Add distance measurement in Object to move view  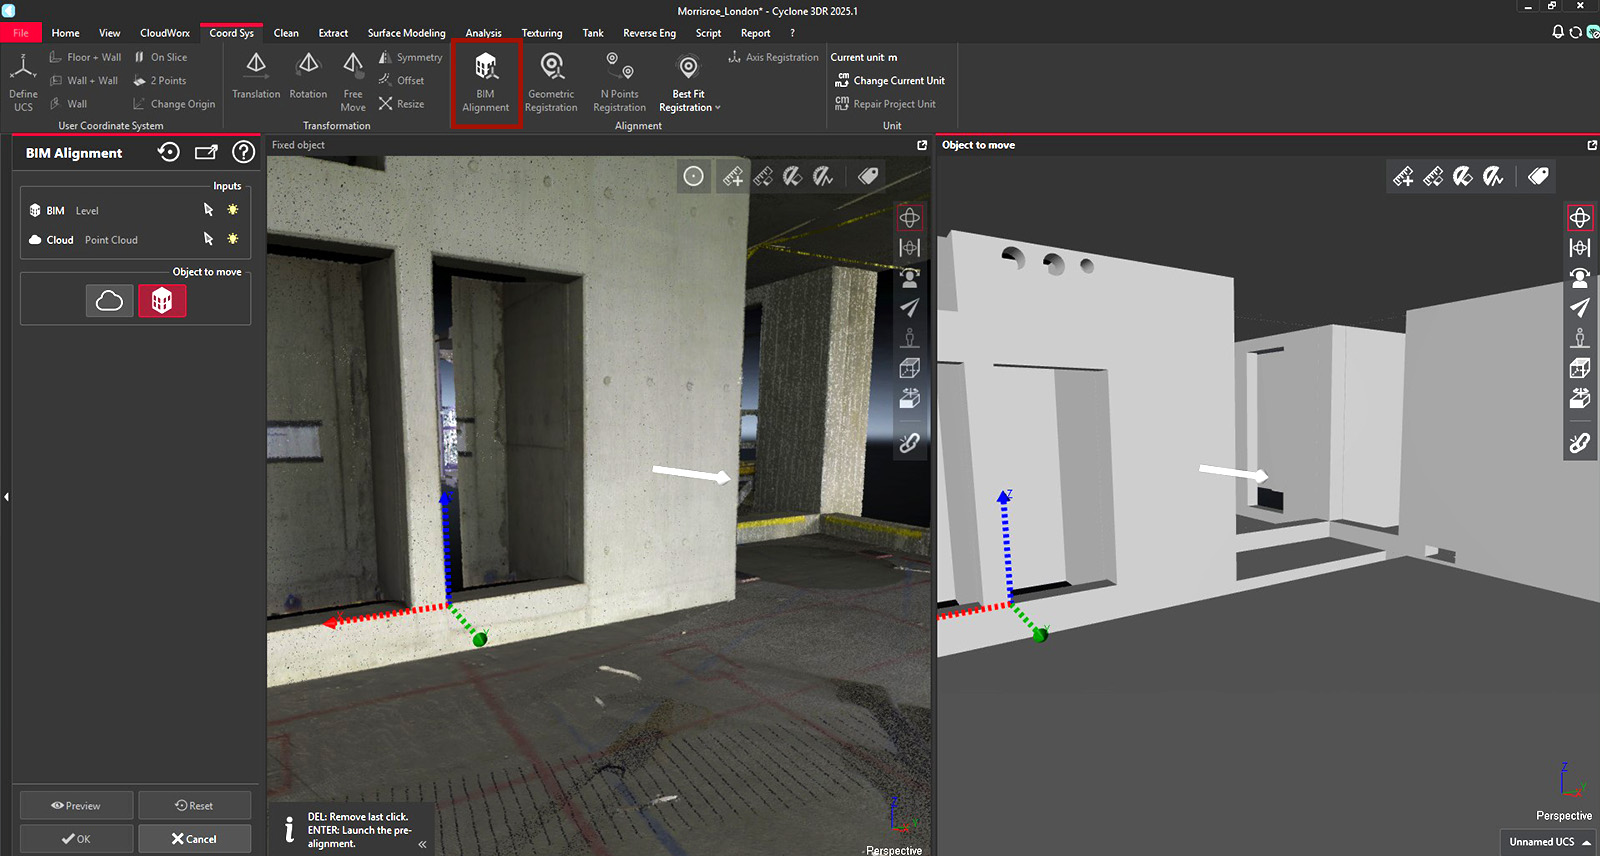tap(1403, 176)
